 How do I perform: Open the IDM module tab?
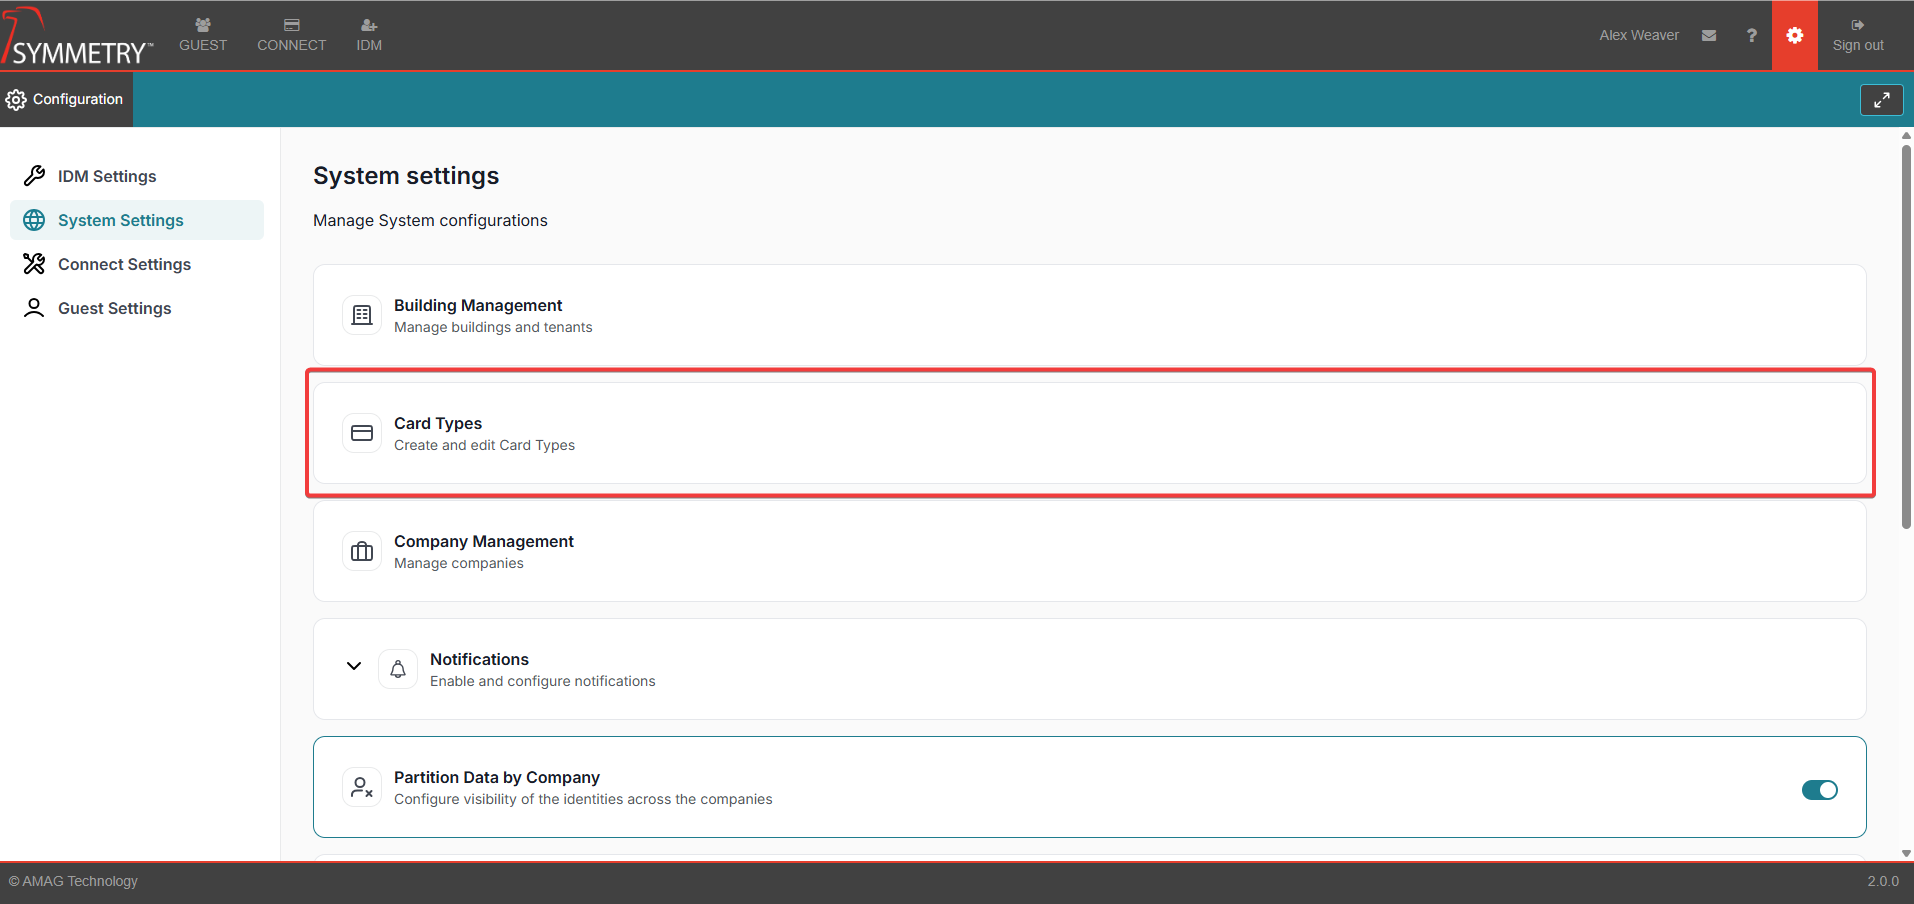point(369,35)
